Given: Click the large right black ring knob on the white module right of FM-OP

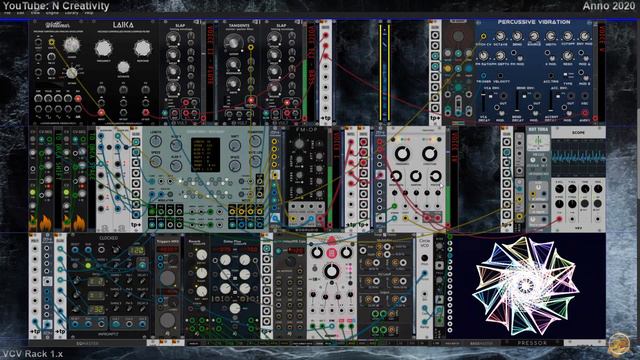Looking at the screenshot, I should (x=429, y=154).
